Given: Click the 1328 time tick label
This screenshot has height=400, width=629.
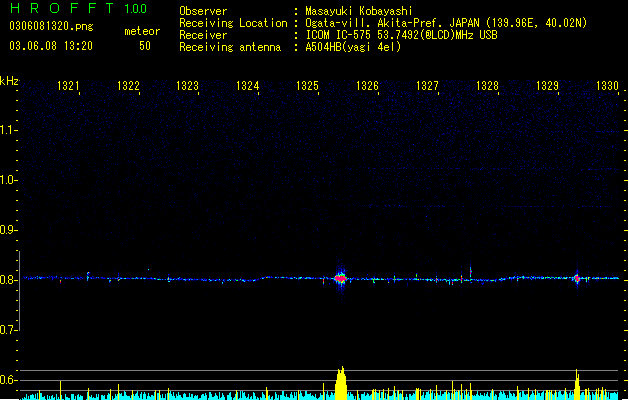Looking at the screenshot, I should [x=487, y=86].
